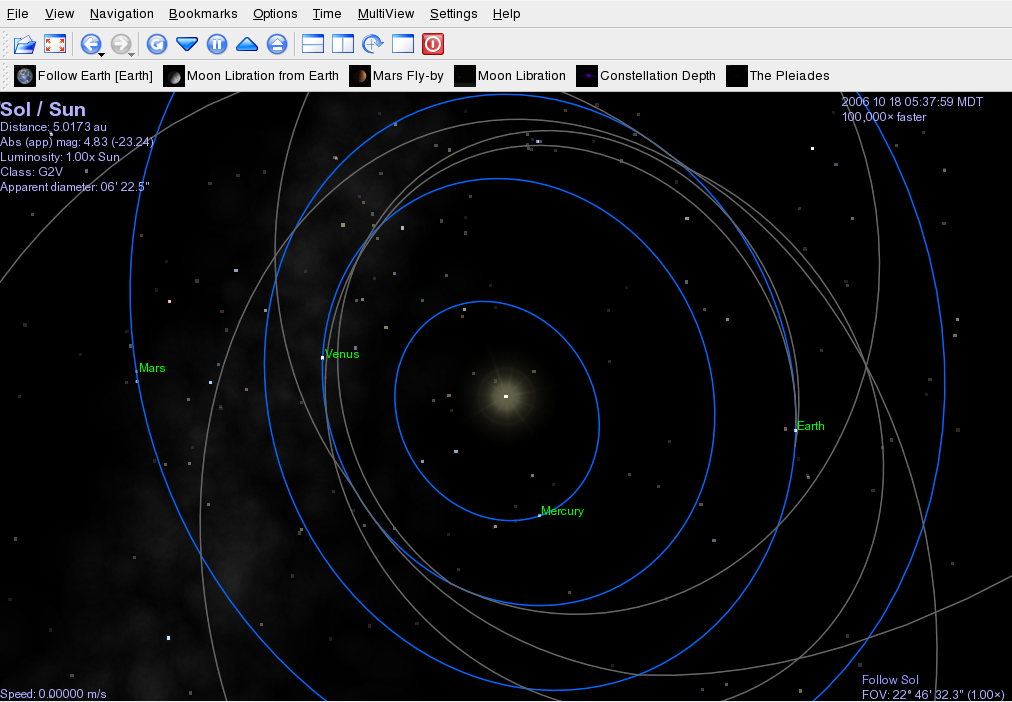This screenshot has width=1012, height=702.
Task: Pause time with the pause icon
Action: [x=217, y=45]
